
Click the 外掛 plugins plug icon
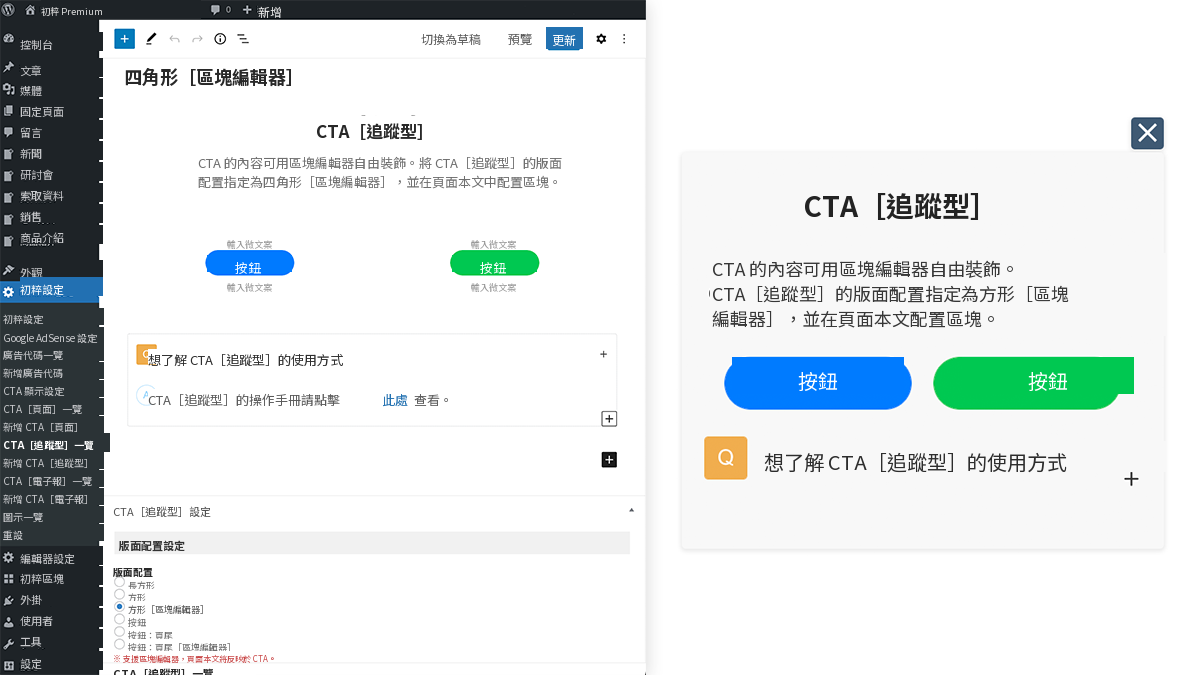[8, 600]
